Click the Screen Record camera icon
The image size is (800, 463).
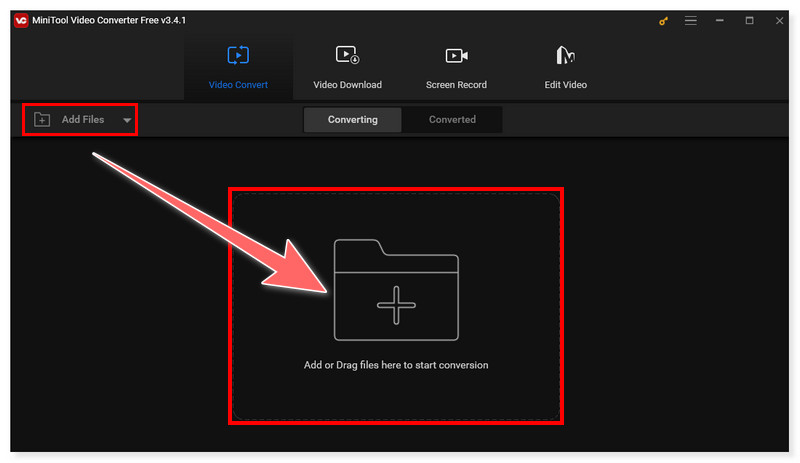point(456,56)
